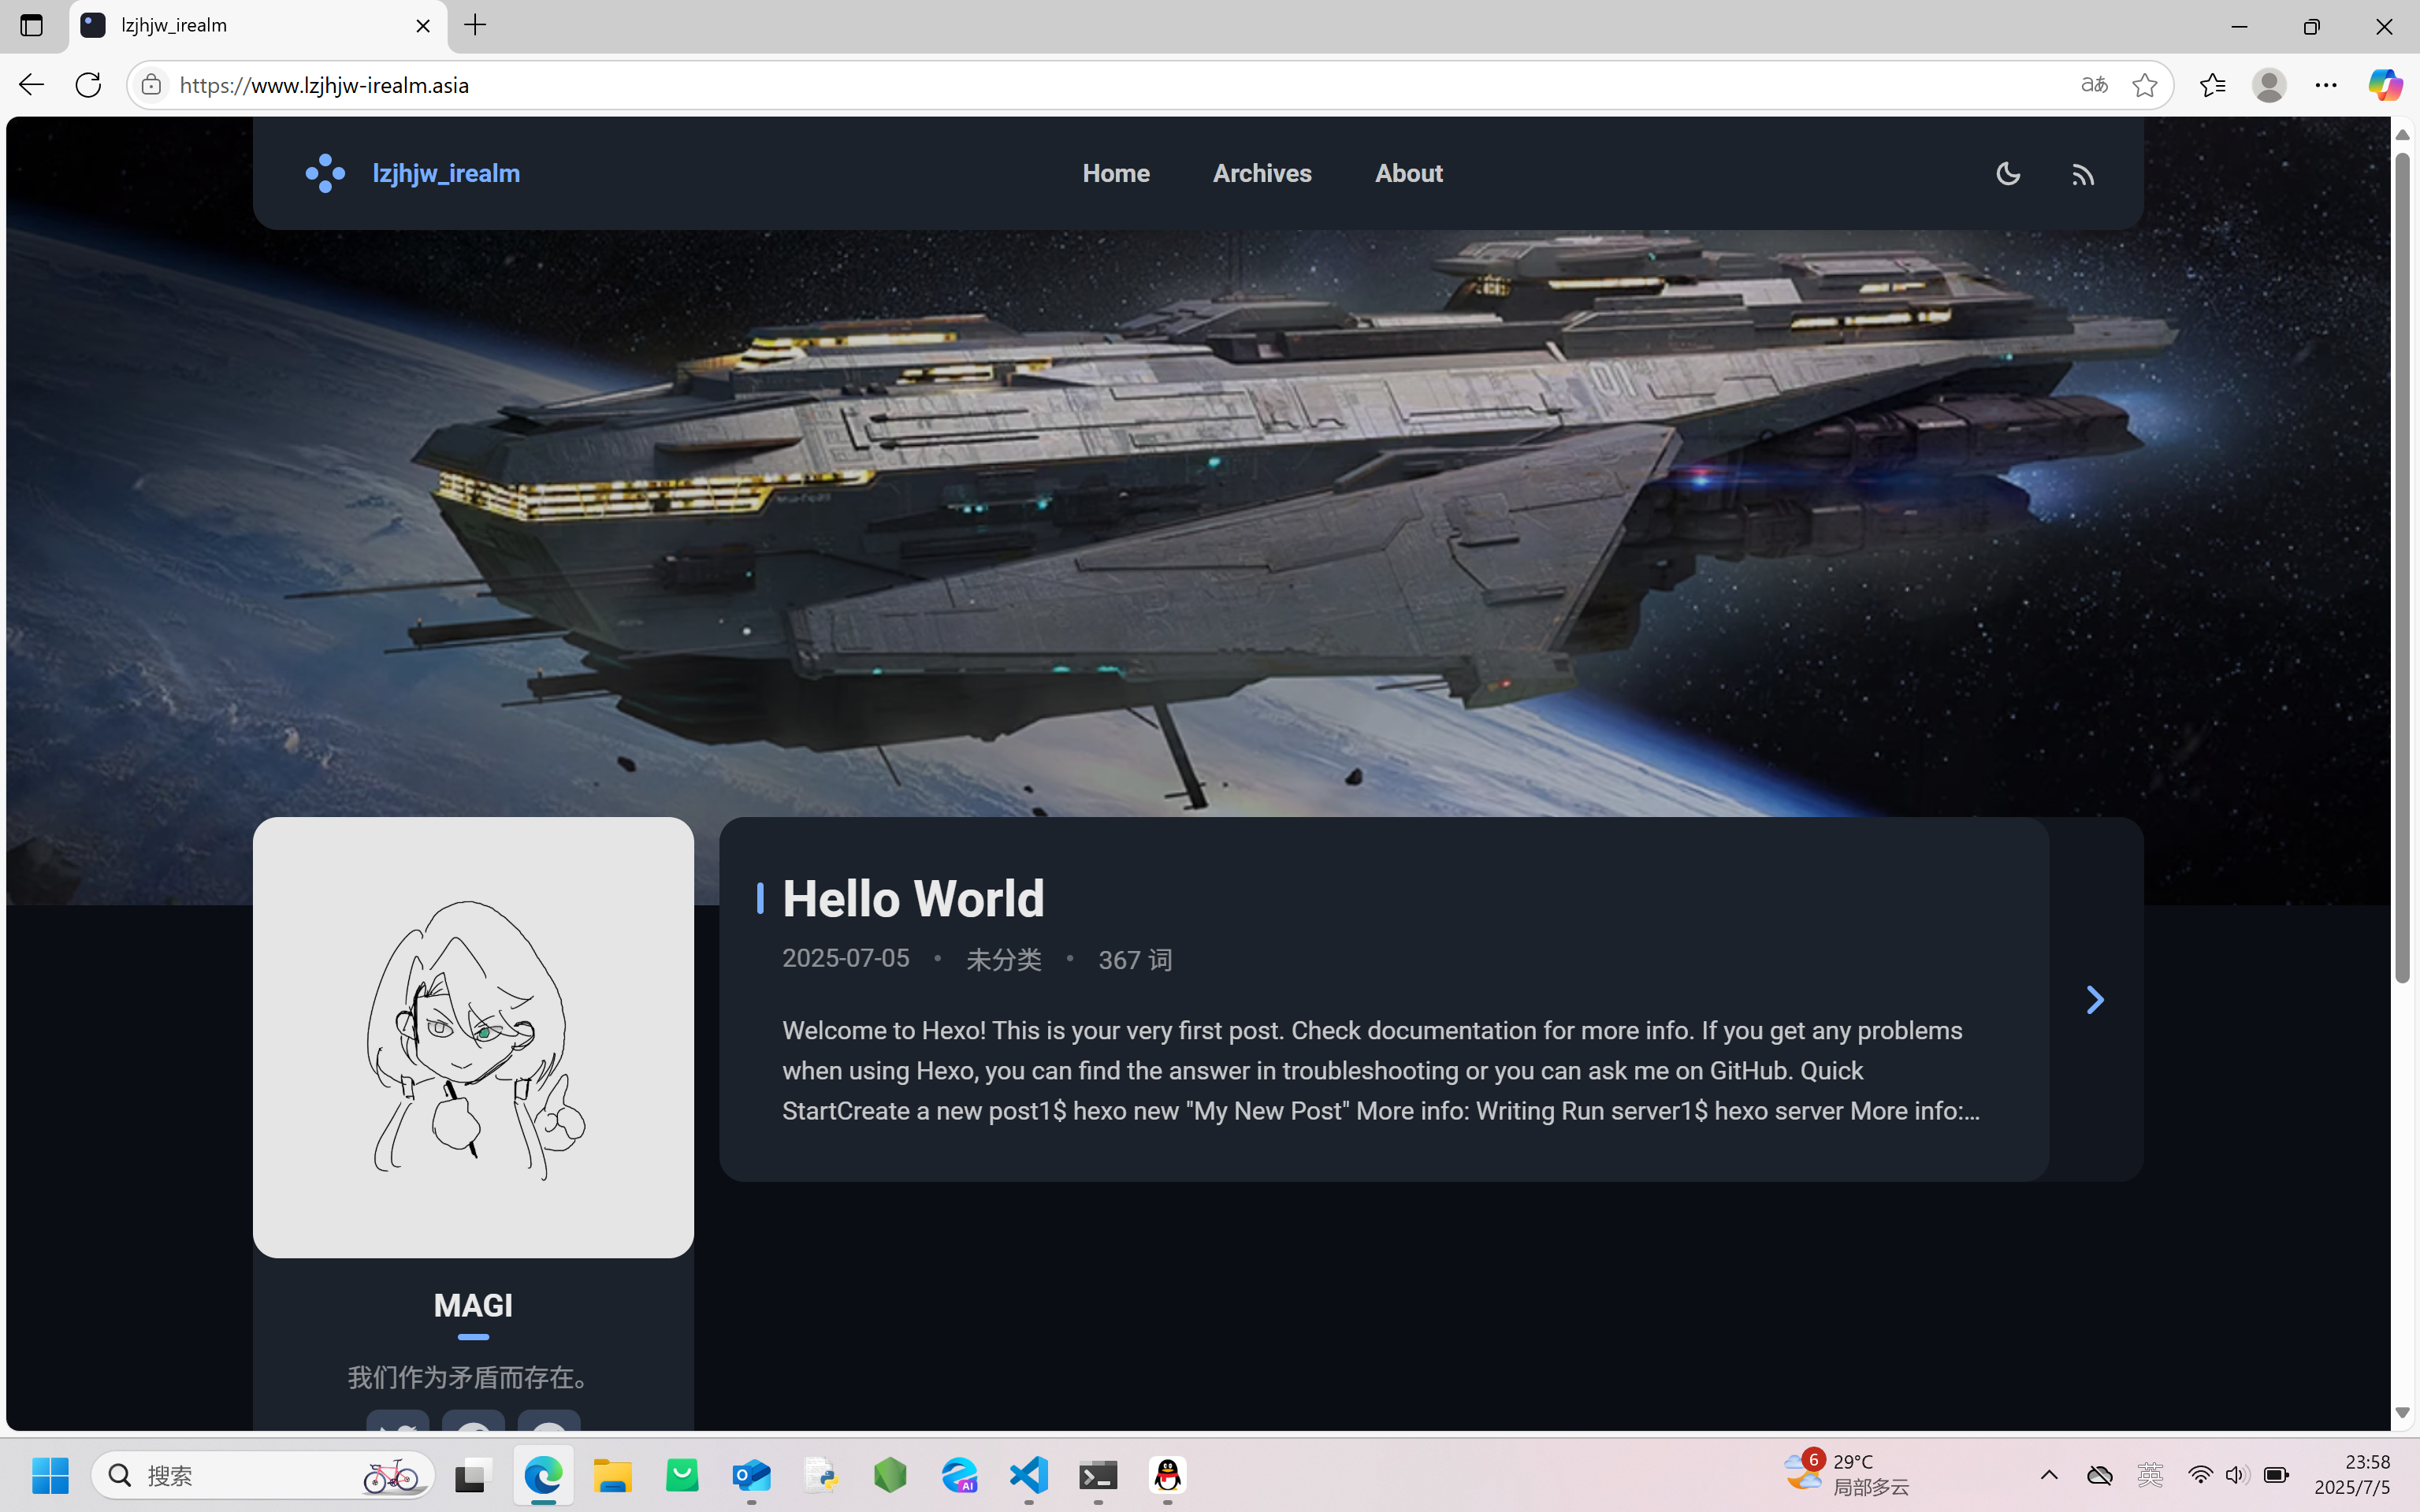Toggle dark mode moon icon
The width and height of the screenshot is (2420, 1512).
pyautogui.click(x=2007, y=174)
